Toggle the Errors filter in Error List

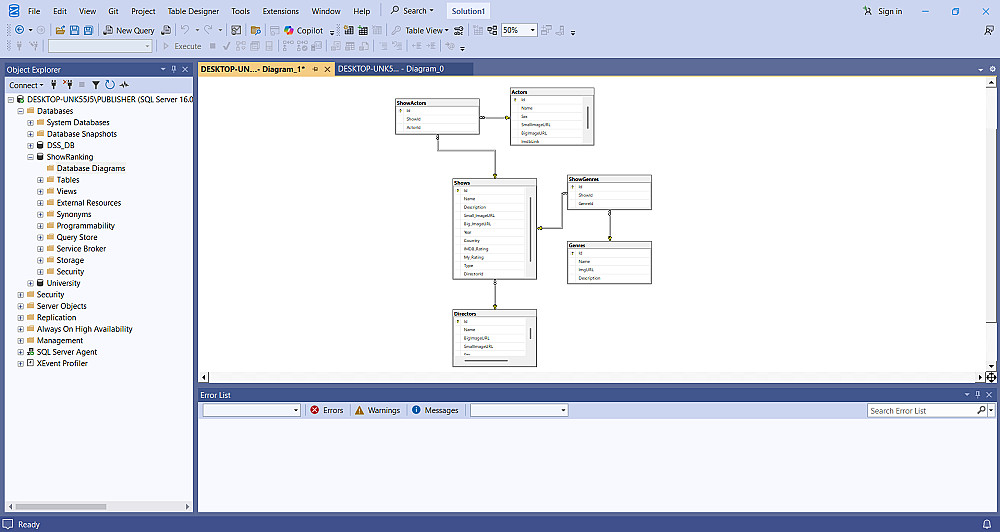327,410
